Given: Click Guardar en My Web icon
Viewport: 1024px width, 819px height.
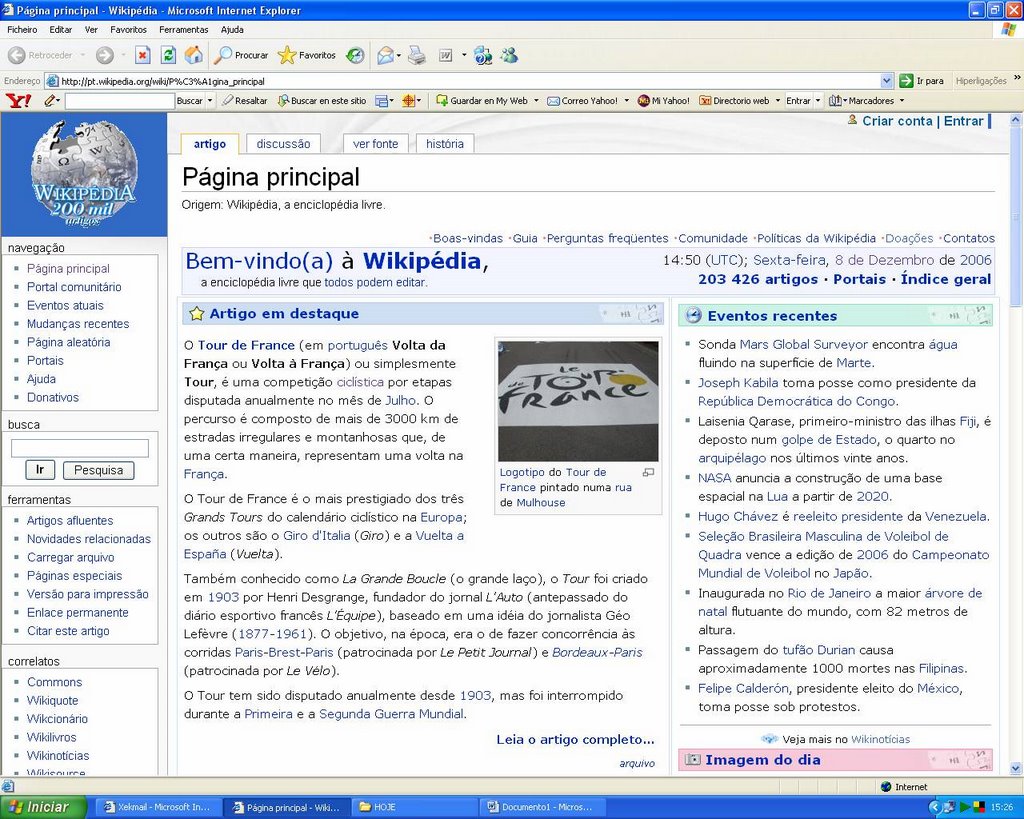Looking at the screenshot, I should (x=441, y=101).
